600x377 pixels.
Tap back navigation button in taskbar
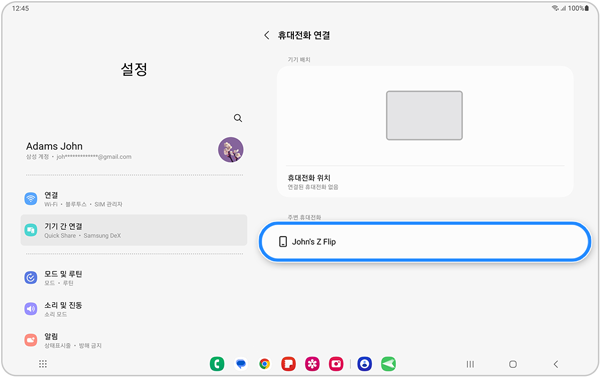coord(556,364)
